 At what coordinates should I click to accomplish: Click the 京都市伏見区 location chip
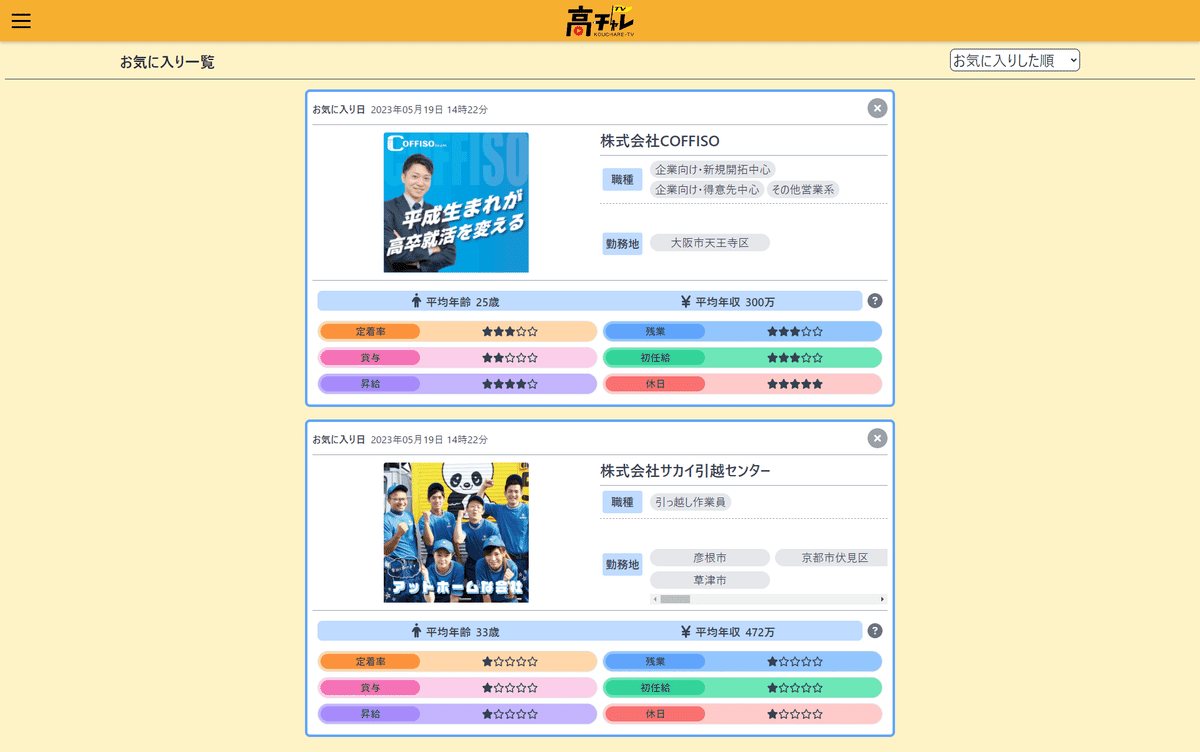pyautogui.click(x=829, y=557)
